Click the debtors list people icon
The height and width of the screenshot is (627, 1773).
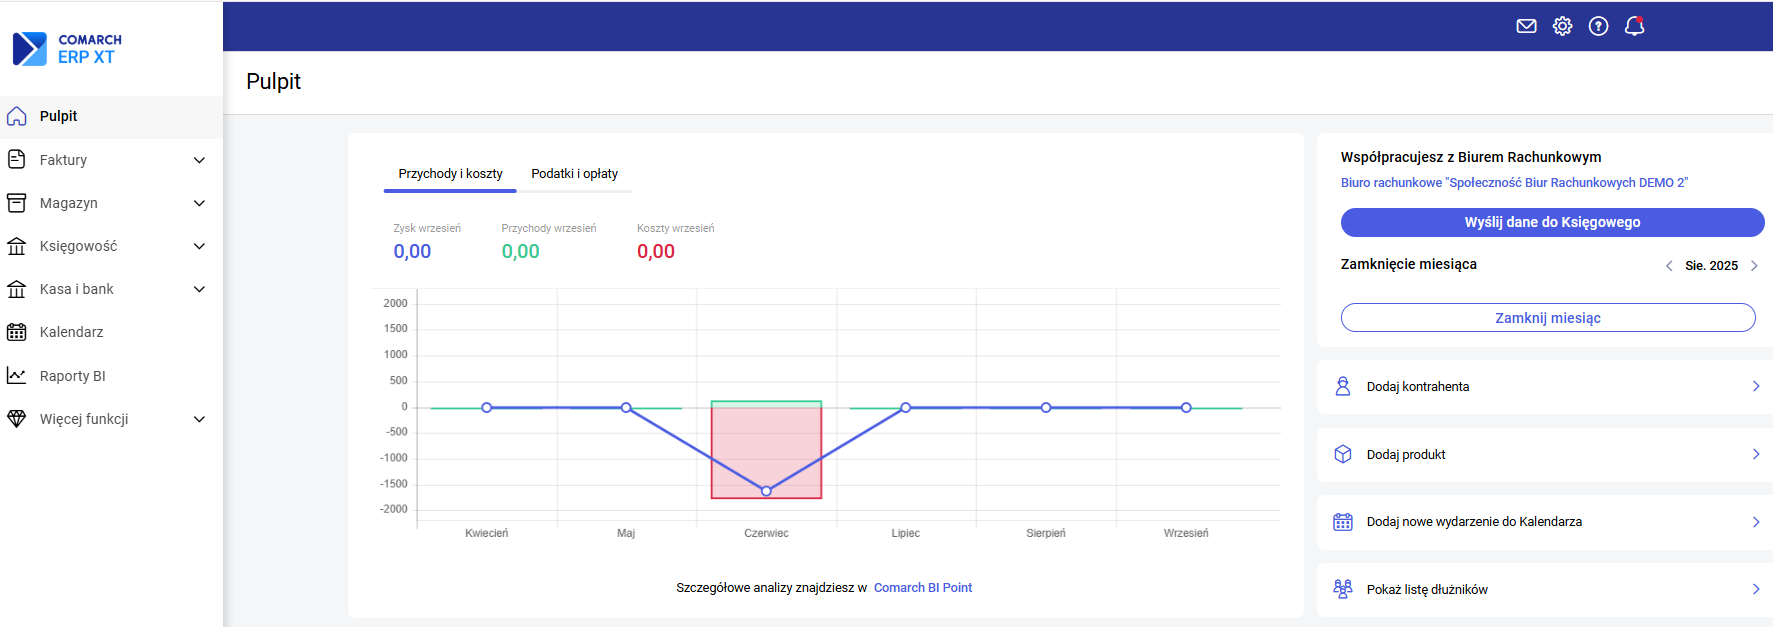pos(1343,589)
